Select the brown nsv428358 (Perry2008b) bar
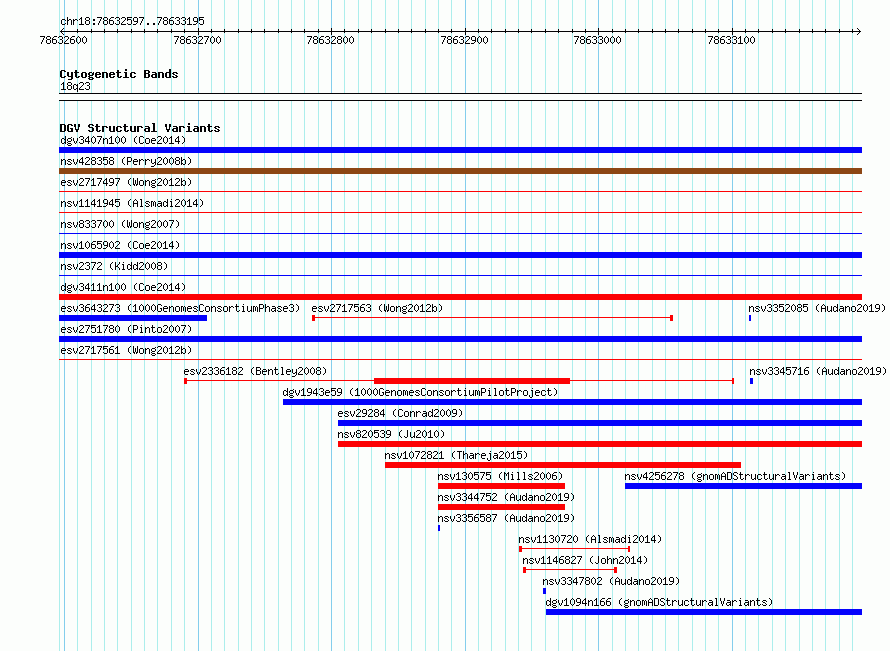 tap(460, 171)
